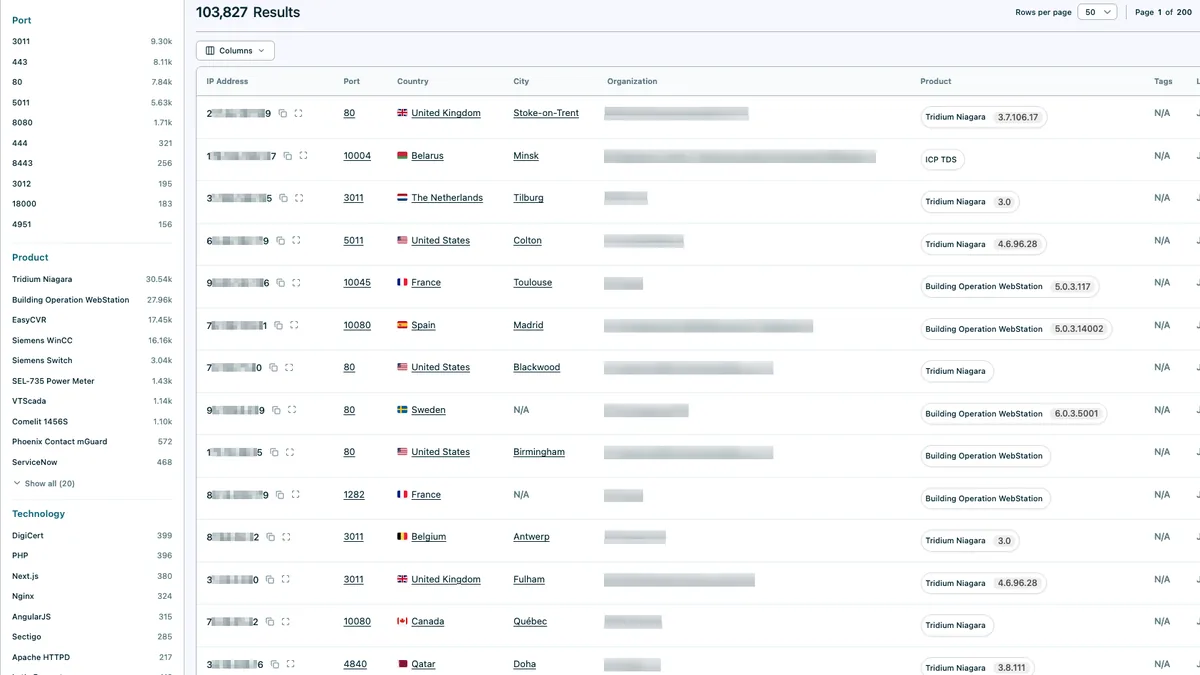Open the Sweden country link

tap(428, 410)
